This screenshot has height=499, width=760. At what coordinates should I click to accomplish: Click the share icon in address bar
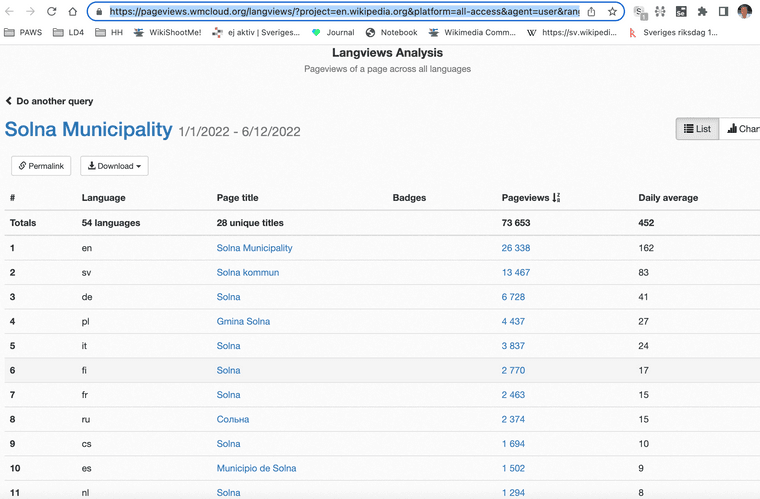point(591,12)
